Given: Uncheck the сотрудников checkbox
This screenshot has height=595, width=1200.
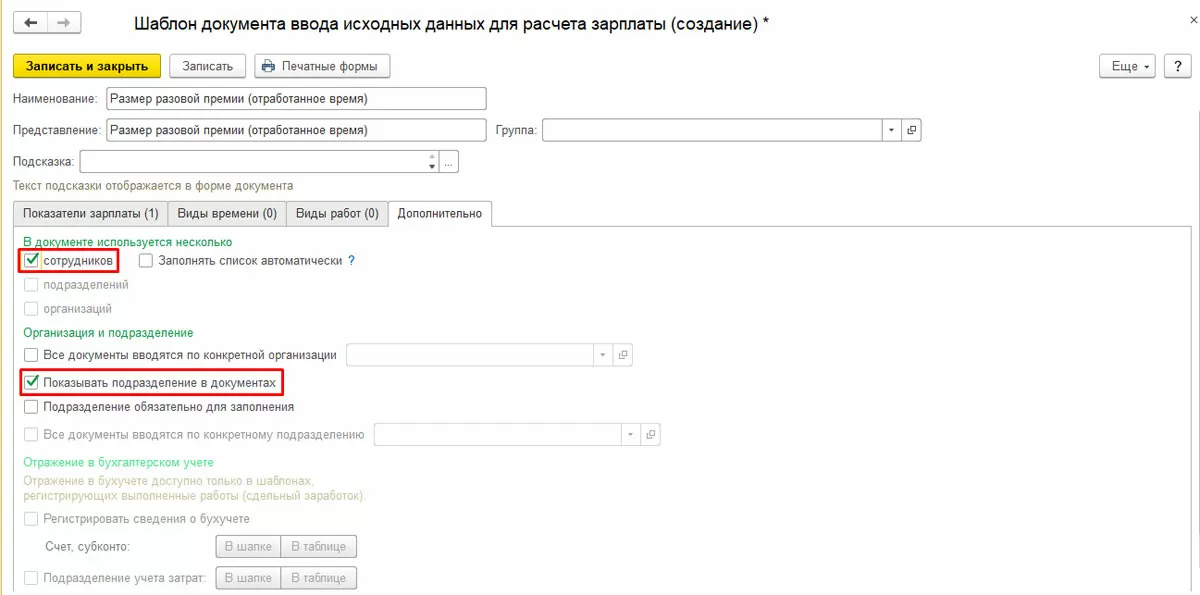Looking at the screenshot, I should click(32, 261).
